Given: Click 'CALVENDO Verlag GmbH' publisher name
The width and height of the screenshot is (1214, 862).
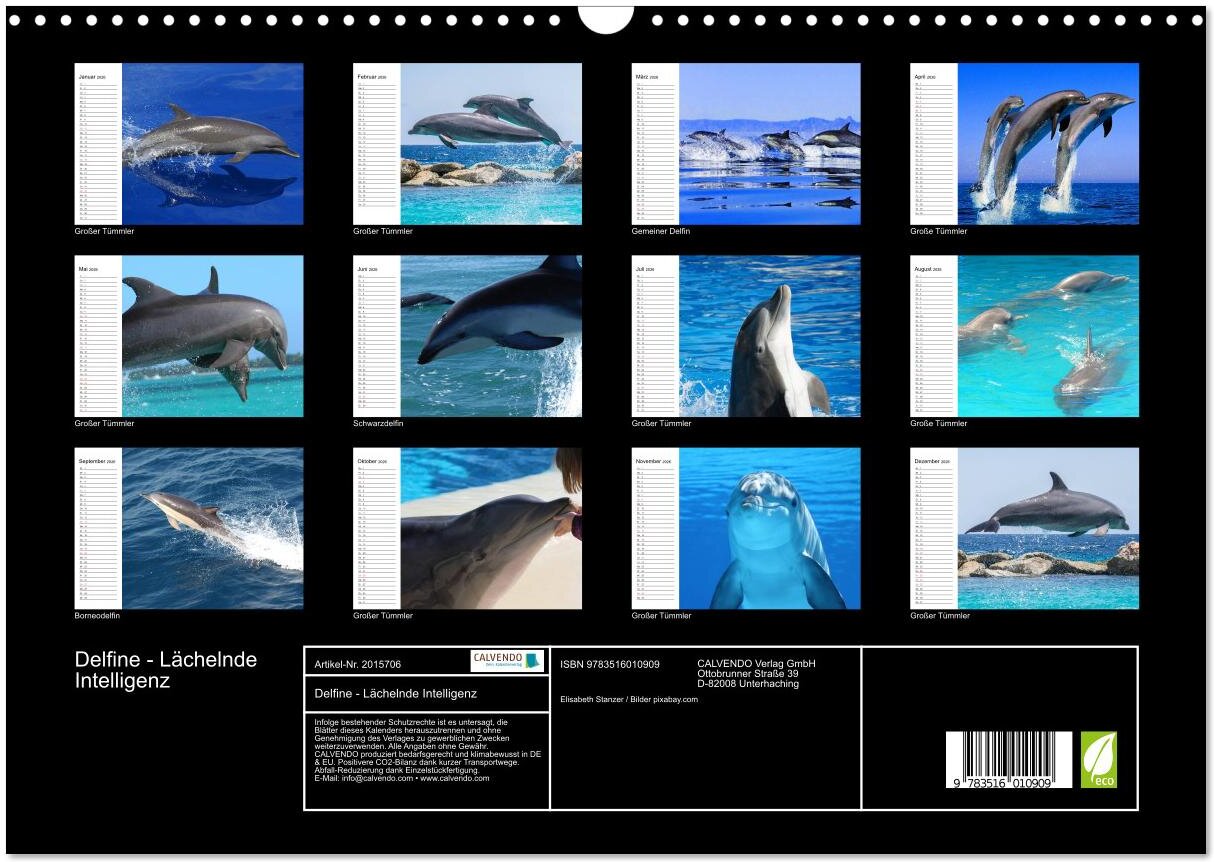Looking at the screenshot, I should (x=756, y=664).
